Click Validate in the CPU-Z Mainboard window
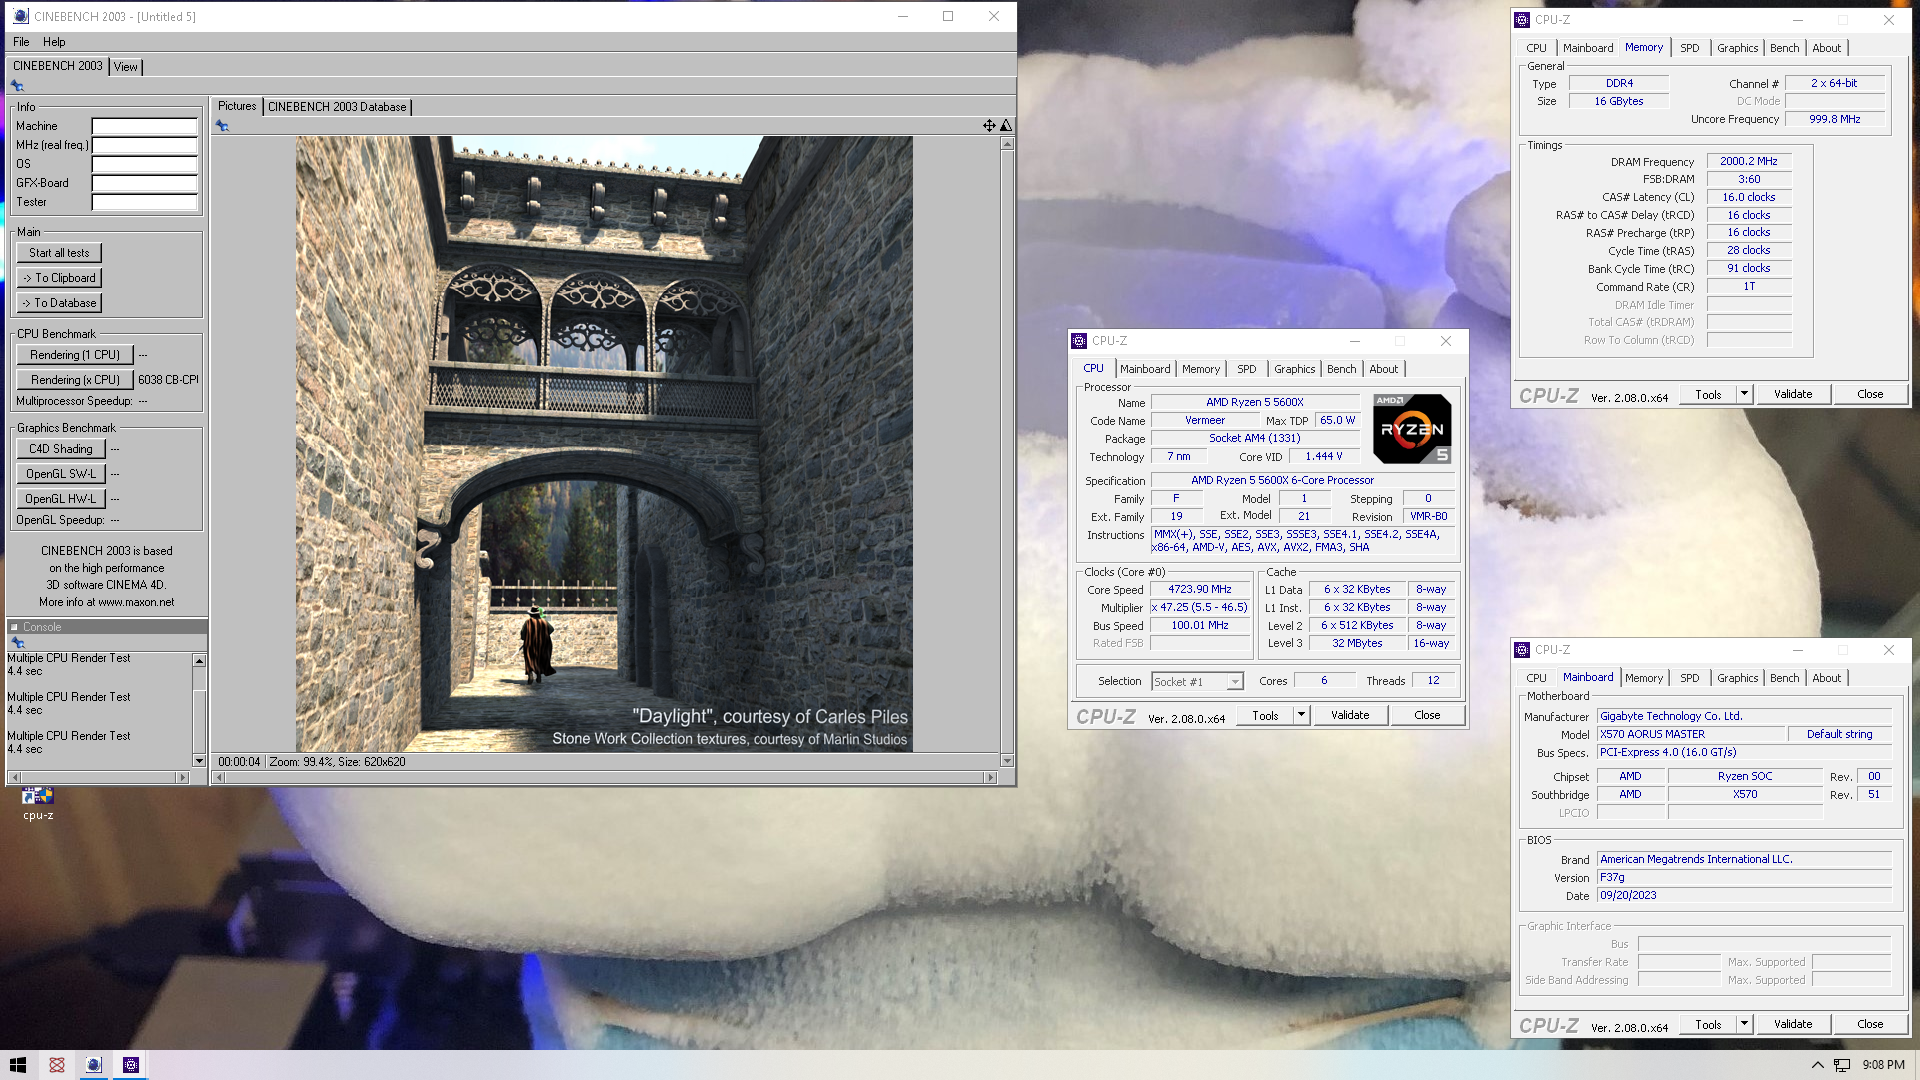Screen dimensions: 1920x1080 point(1793,1024)
